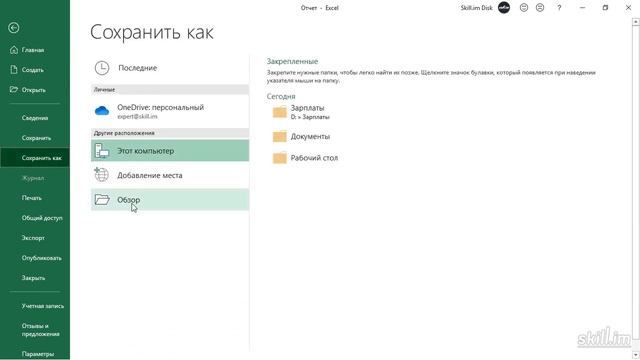This screenshot has width=640, height=360.
Task: Click the Закрепленные heading
Action: [x=292, y=61]
